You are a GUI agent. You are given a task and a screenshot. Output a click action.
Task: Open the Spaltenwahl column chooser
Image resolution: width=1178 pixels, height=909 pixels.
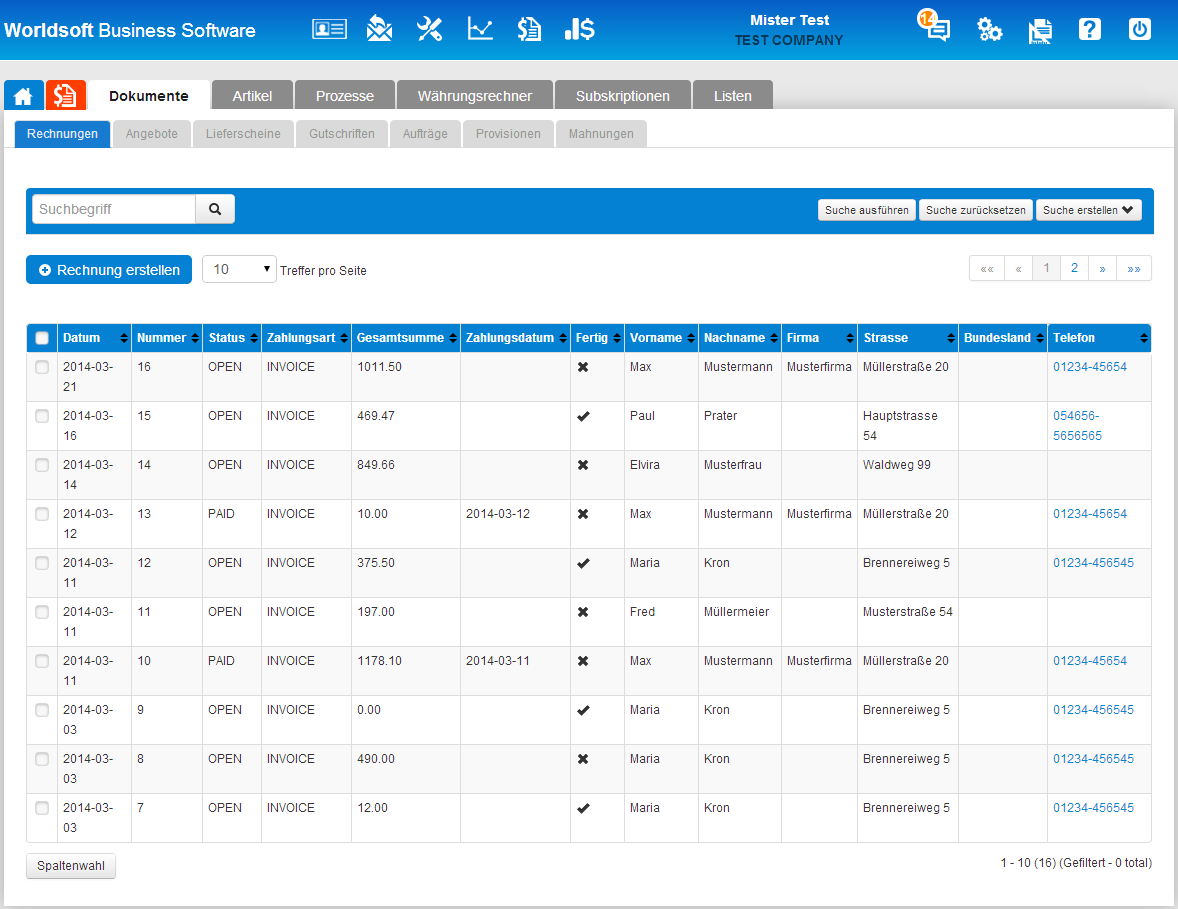[71, 865]
